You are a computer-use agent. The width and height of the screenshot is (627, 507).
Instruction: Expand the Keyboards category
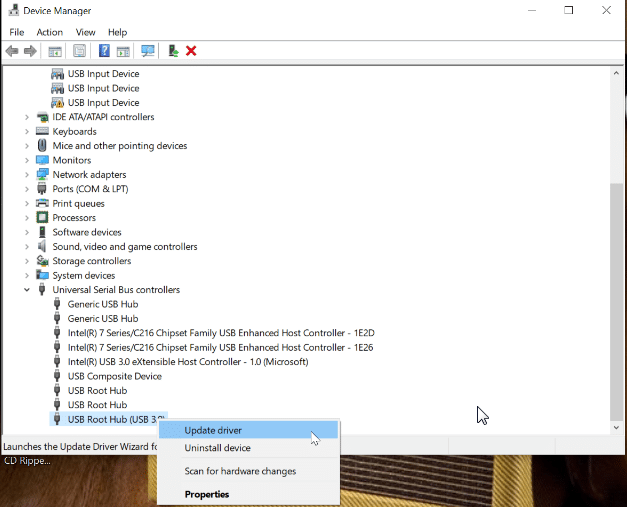[x=27, y=132]
